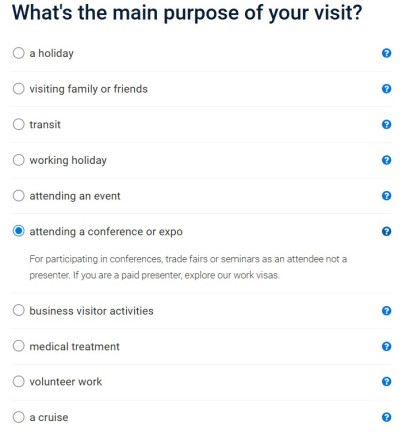Open help icon for a cruise

(386, 417)
